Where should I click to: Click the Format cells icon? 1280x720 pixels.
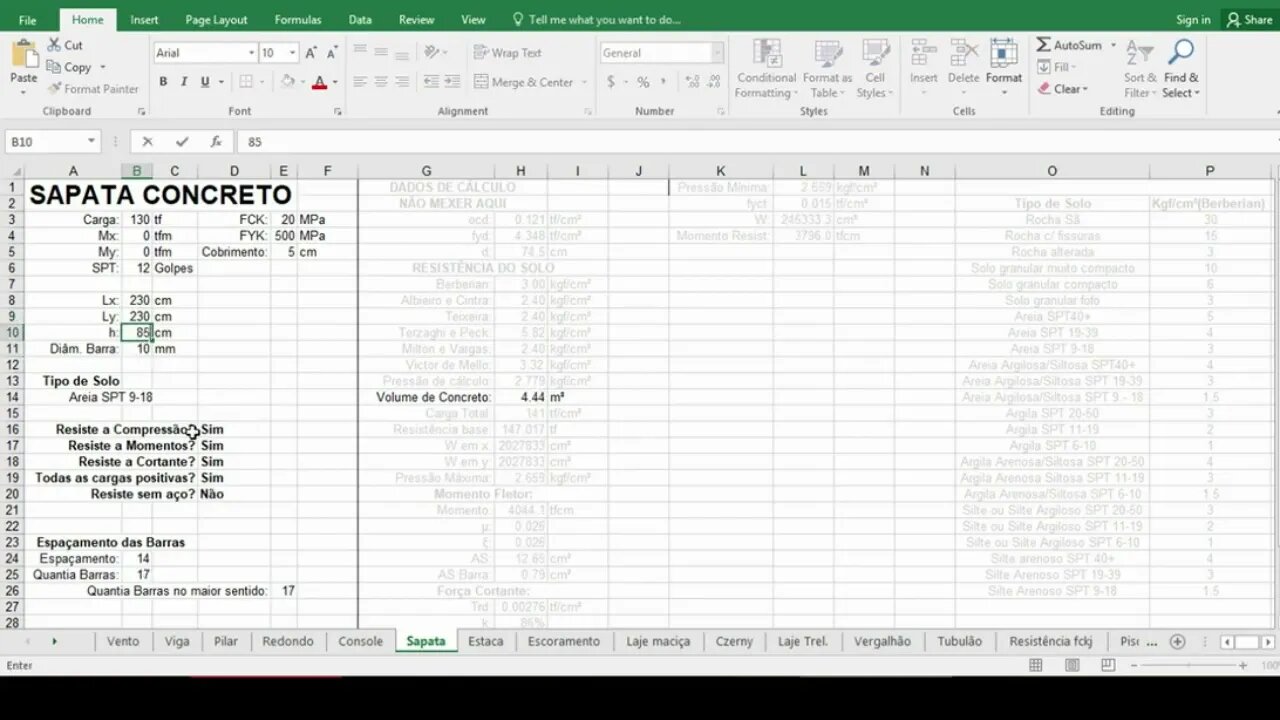point(1003,54)
